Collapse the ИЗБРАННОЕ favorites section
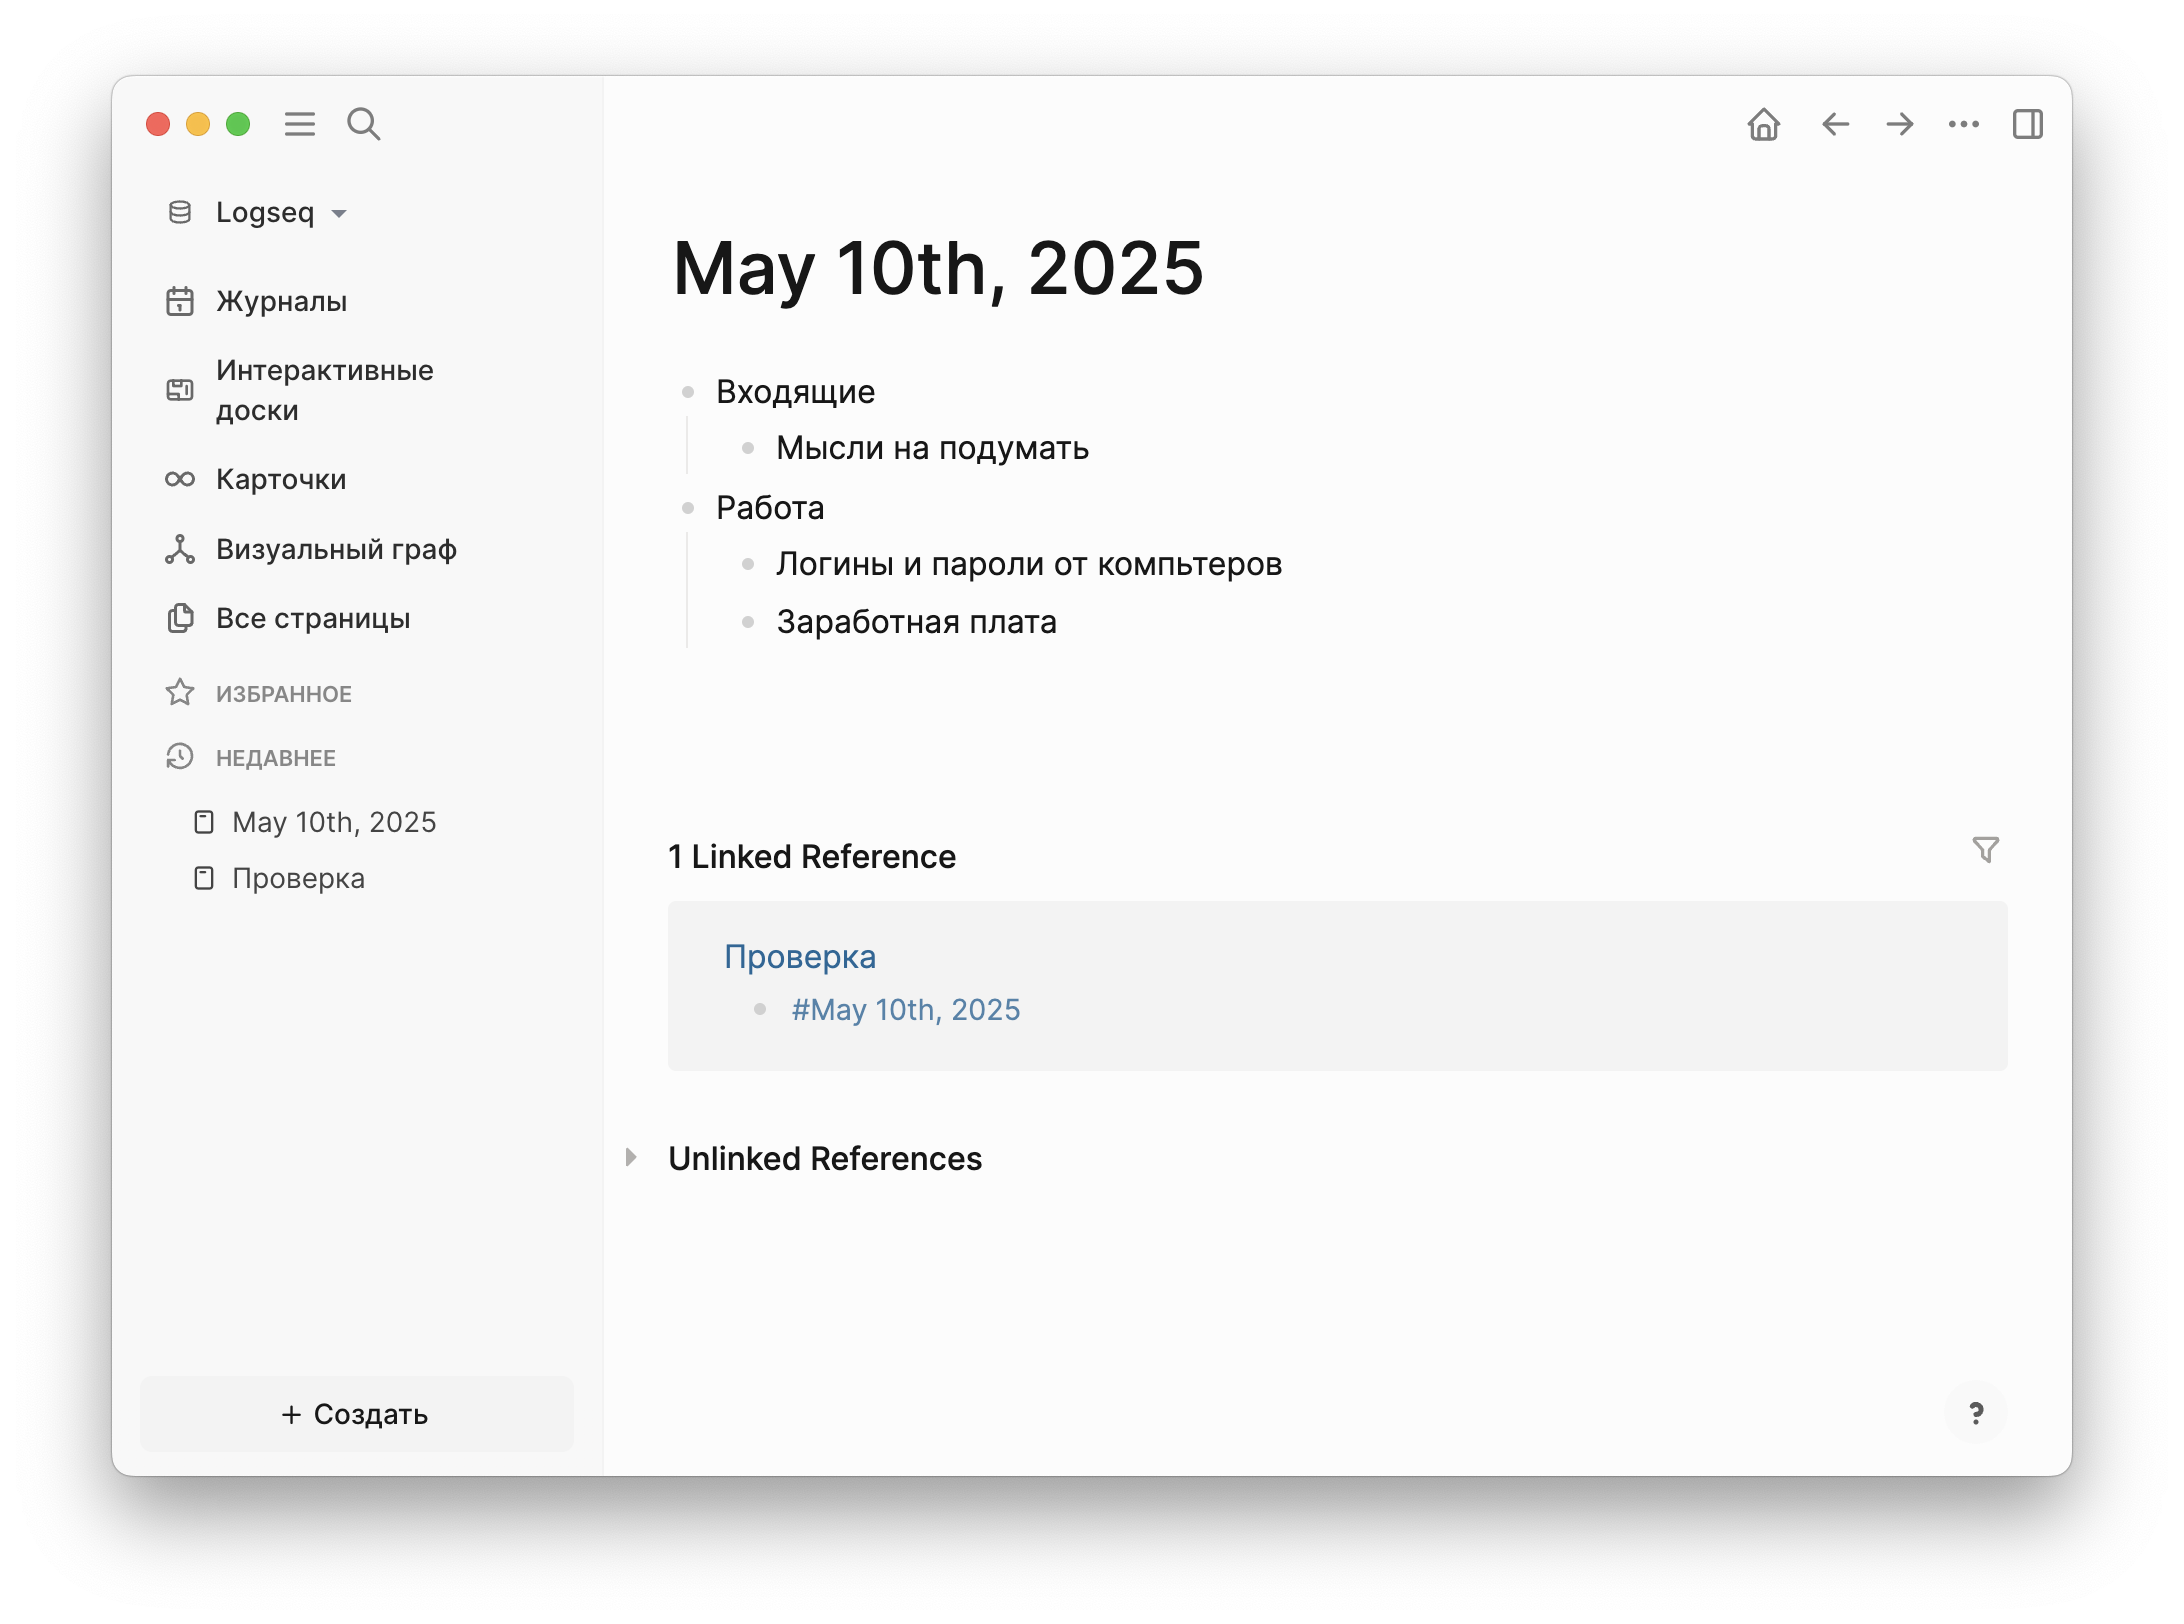 tap(283, 693)
